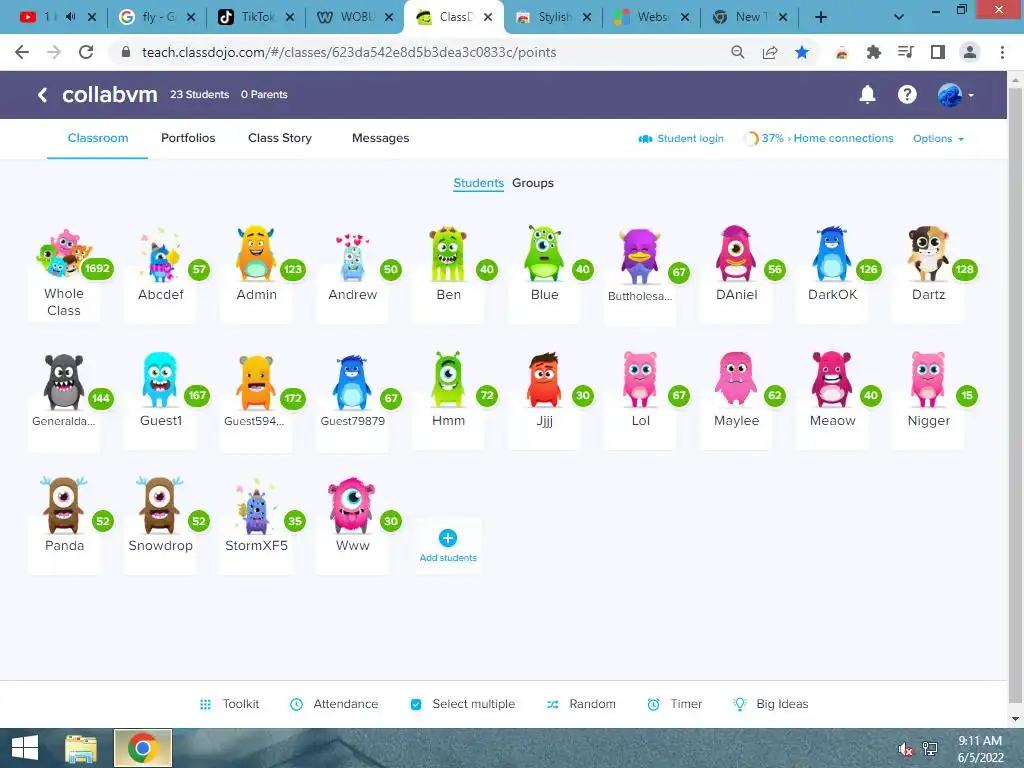The image size is (1024, 768).
Task: Select Panda's brown cyclops avatar
Action: pos(63,505)
